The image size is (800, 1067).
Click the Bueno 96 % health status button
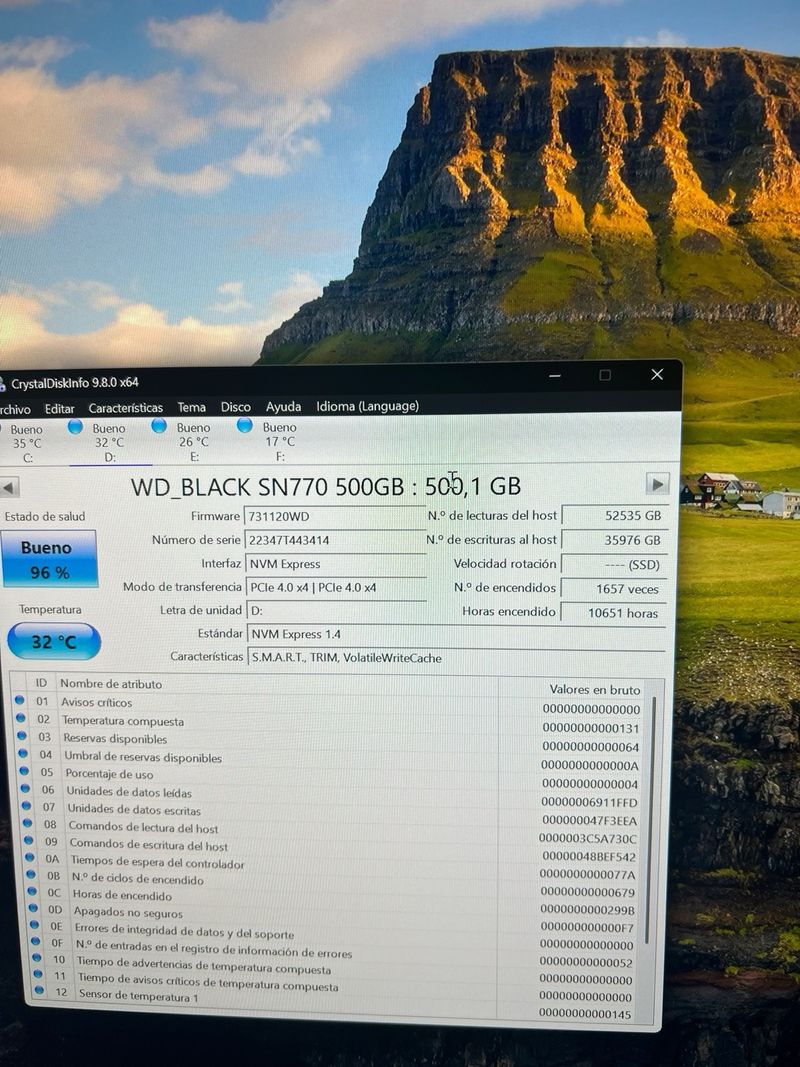[x=49, y=559]
